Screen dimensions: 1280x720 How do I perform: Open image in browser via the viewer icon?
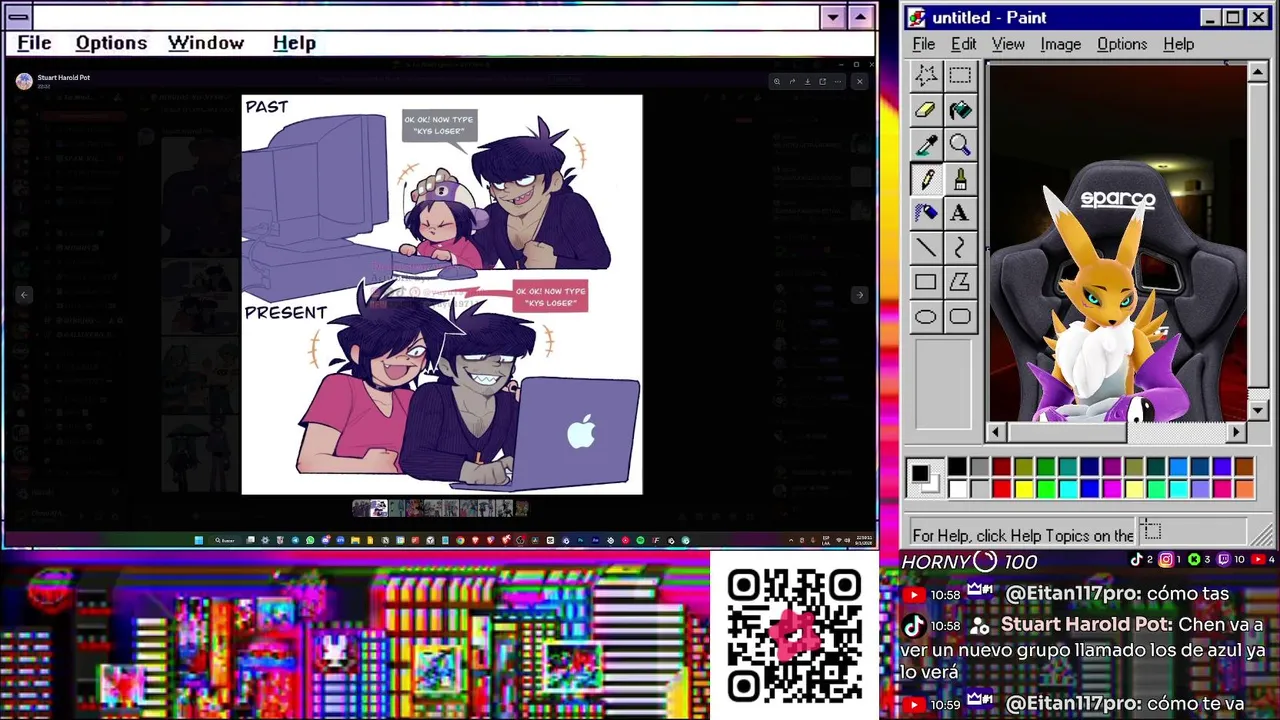click(823, 81)
